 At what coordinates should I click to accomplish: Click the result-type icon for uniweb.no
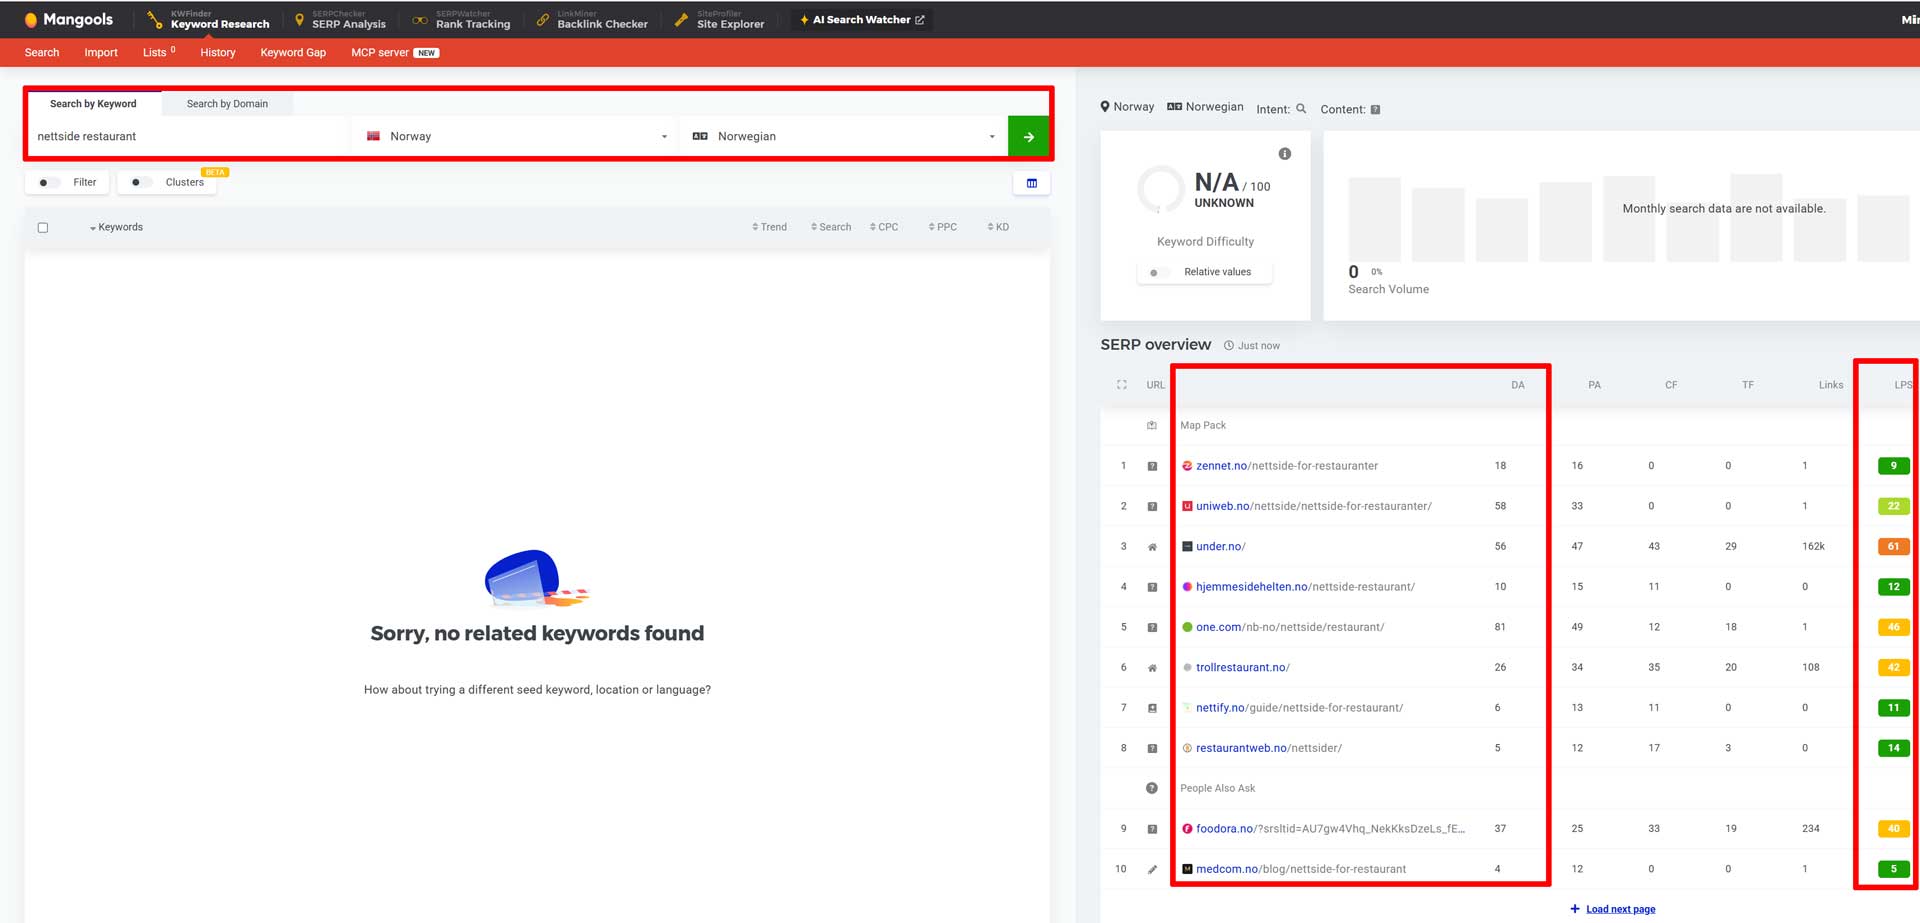(x=1152, y=506)
